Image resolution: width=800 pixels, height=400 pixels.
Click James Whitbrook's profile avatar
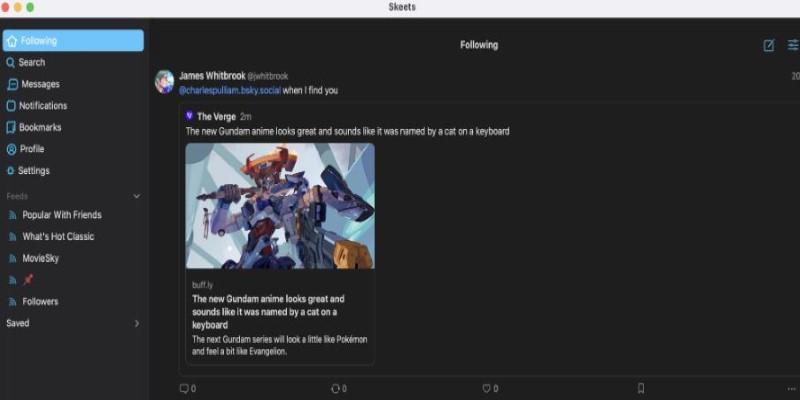[x=165, y=82]
